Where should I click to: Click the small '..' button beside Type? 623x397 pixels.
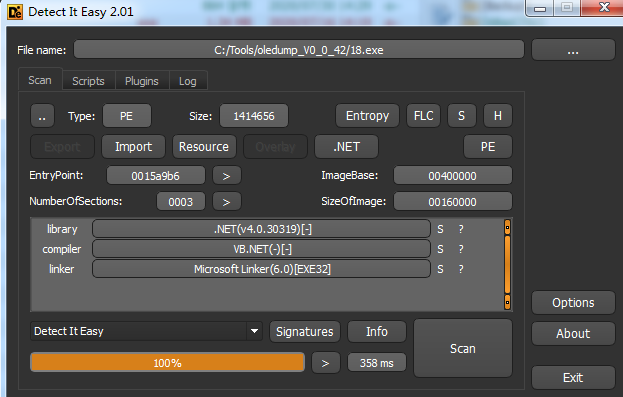point(42,116)
